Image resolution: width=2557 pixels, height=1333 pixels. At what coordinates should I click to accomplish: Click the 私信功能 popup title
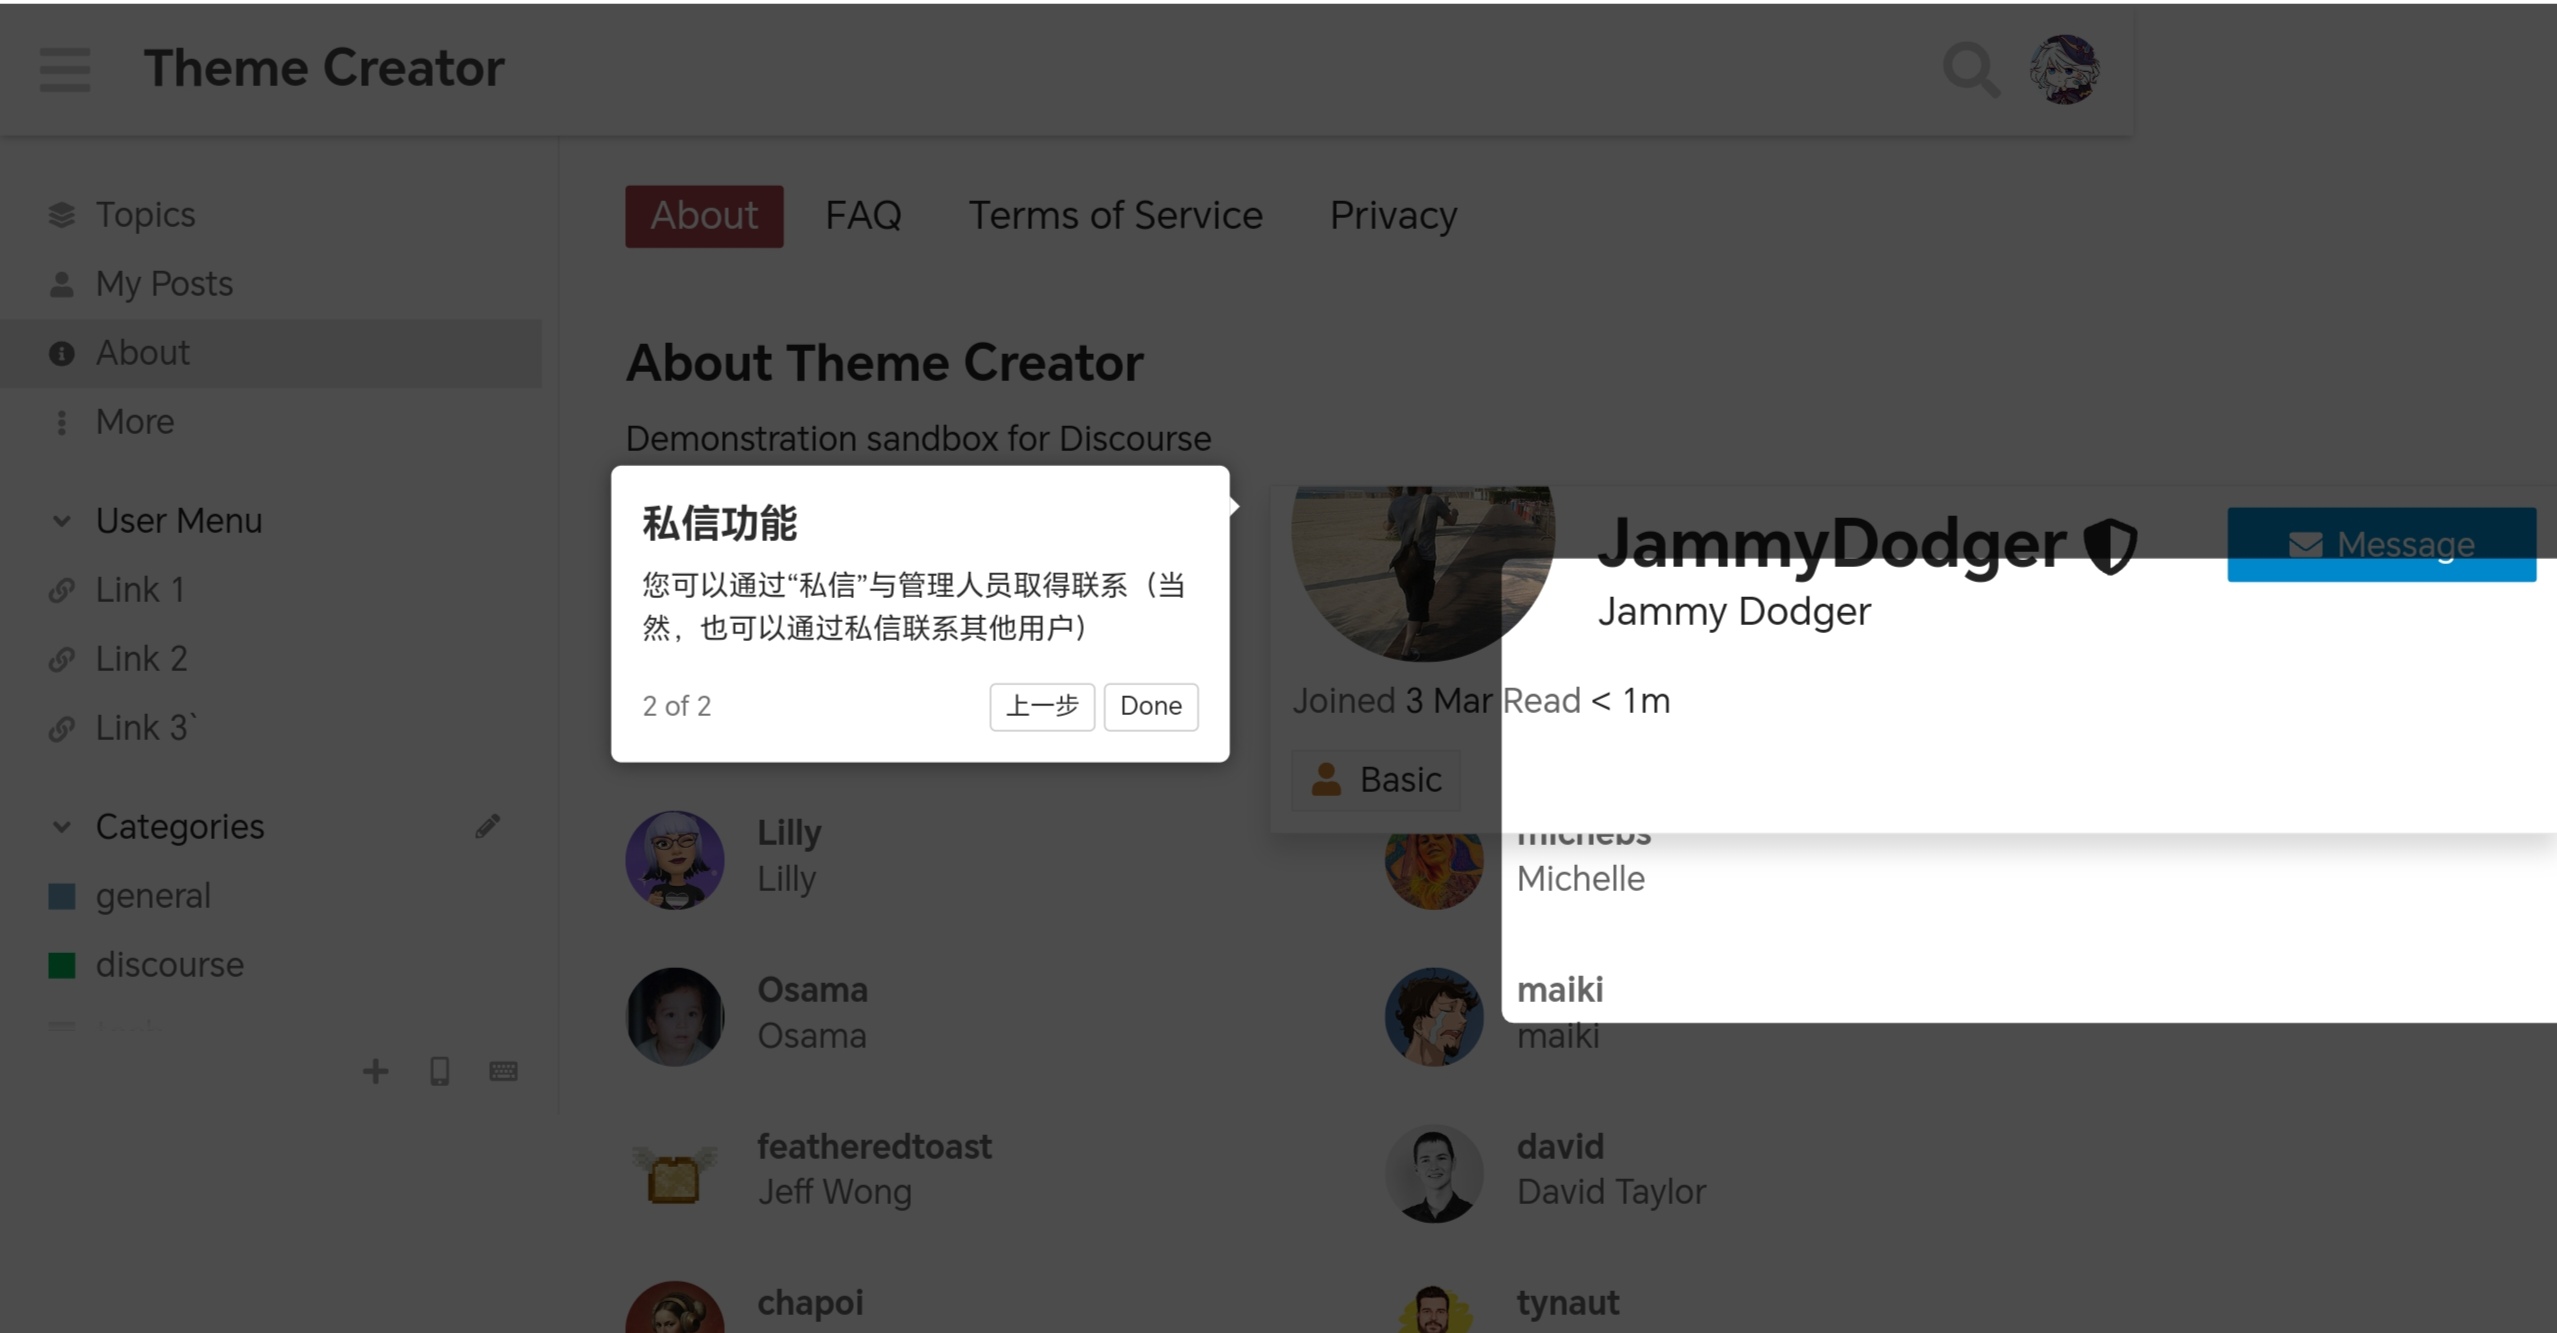tap(719, 523)
